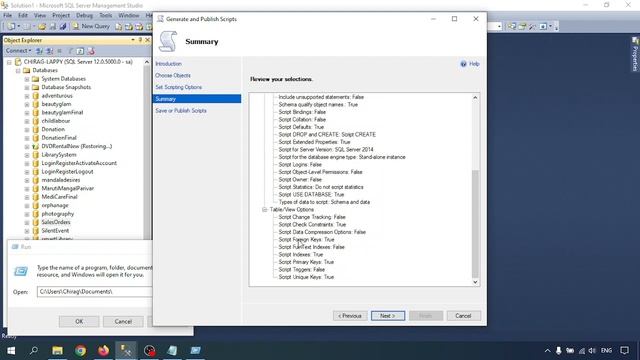Collapse the Table/View Options section

click(264, 209)
